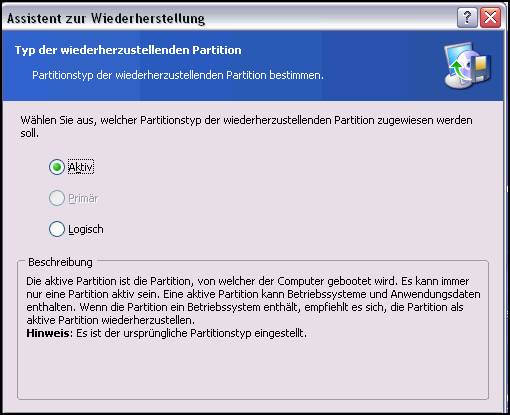510x415 pixels.
Task: Click the restore wizard disc icon
Action: pyautogui.click(x=467, y=65)
